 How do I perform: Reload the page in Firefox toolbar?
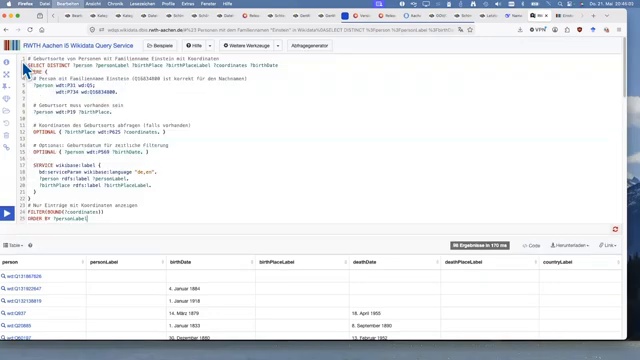[x=30, y=30]
